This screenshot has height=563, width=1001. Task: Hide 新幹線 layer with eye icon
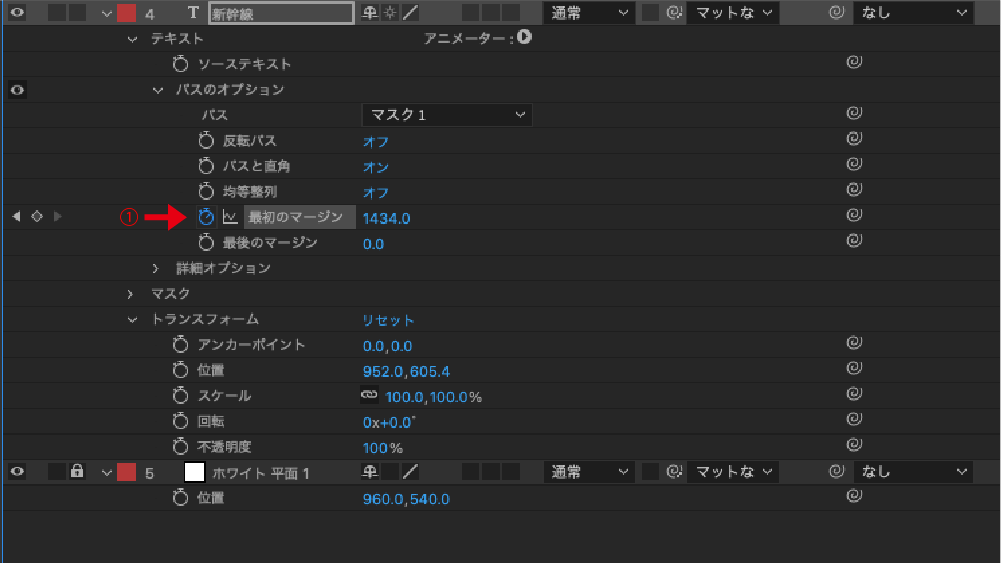[x=17, y=13]
